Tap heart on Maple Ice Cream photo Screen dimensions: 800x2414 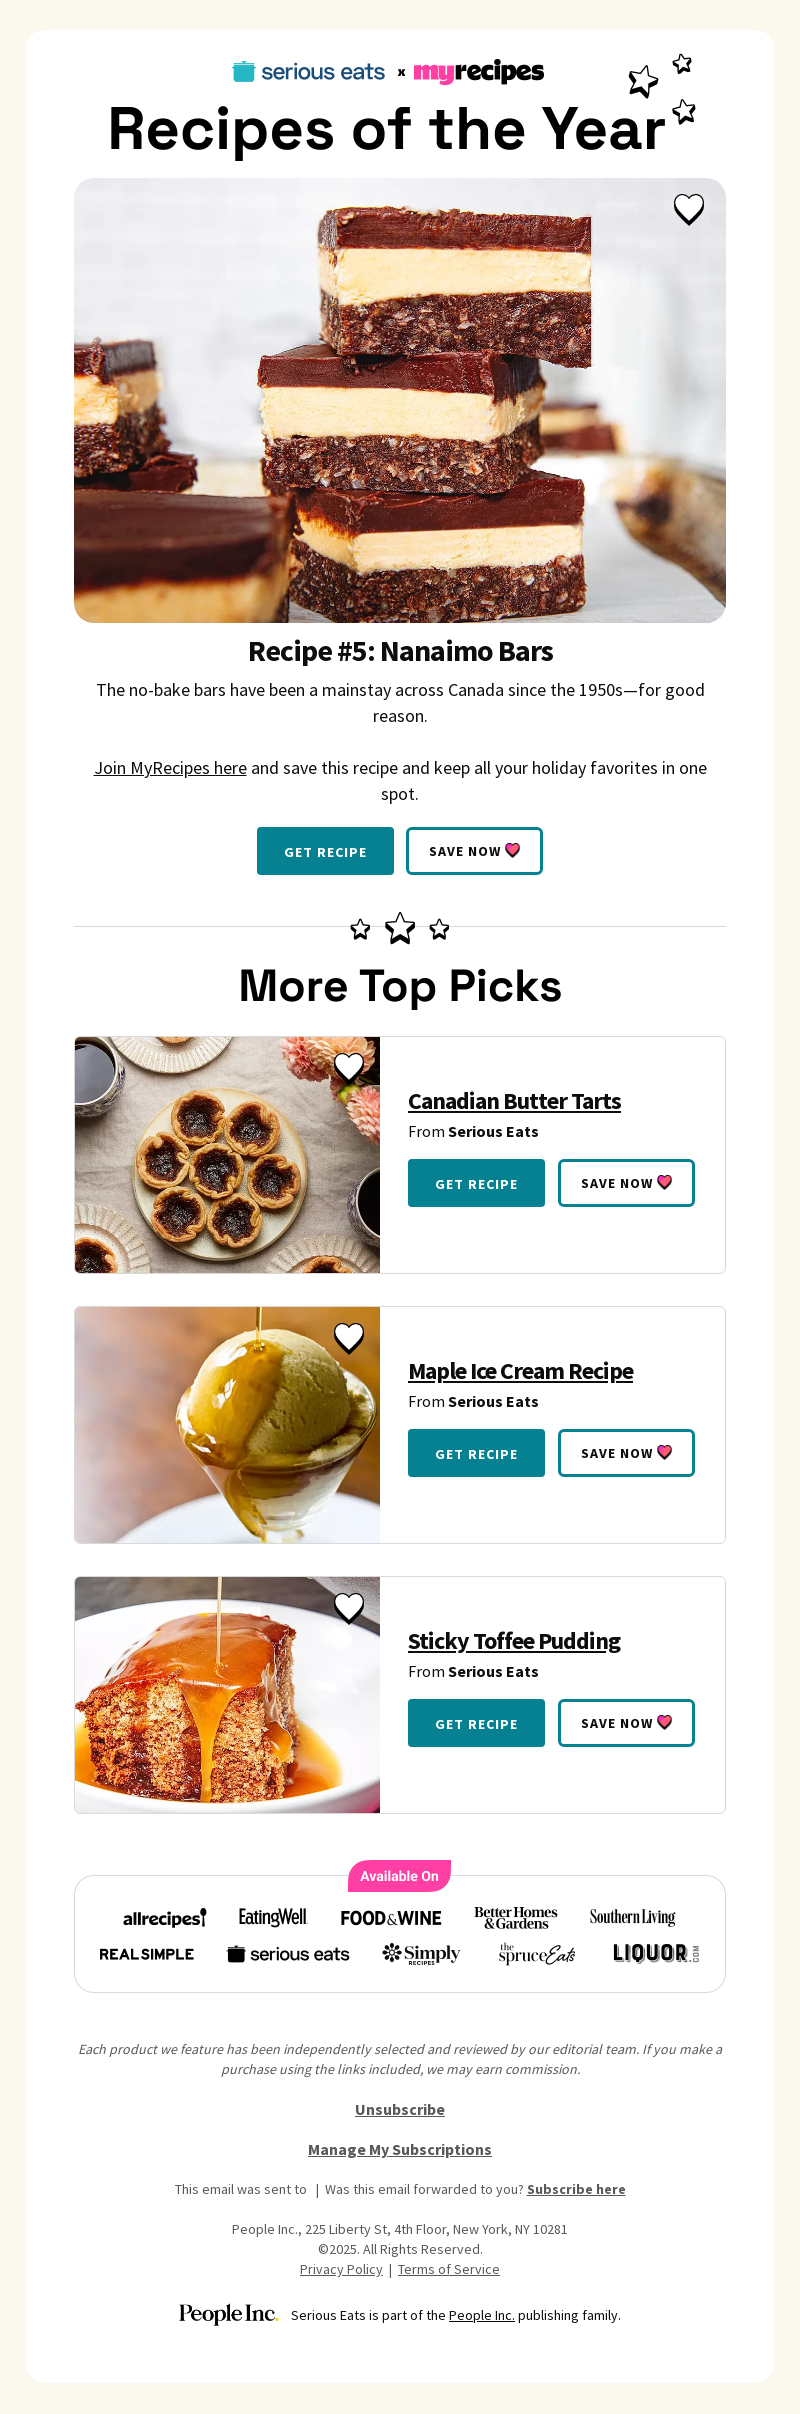coord(349,1337)
